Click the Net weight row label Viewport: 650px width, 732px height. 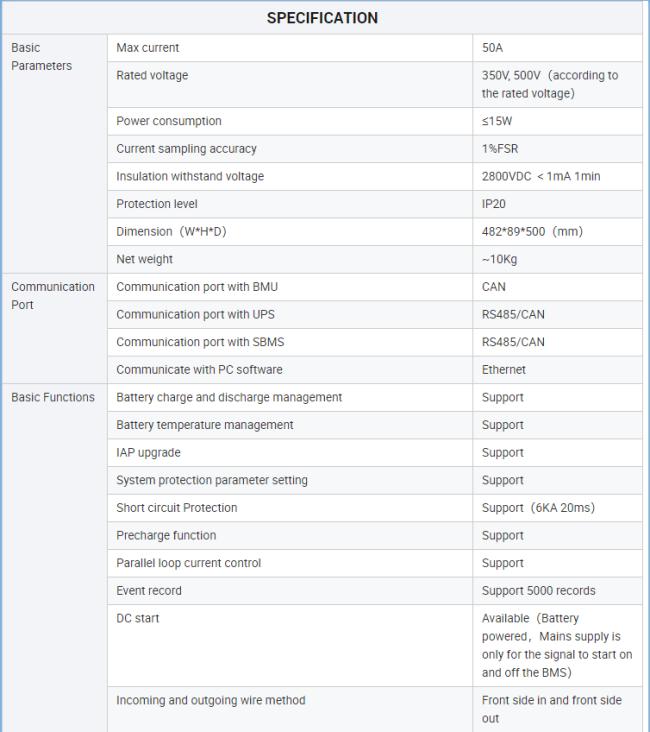(145, 259)
